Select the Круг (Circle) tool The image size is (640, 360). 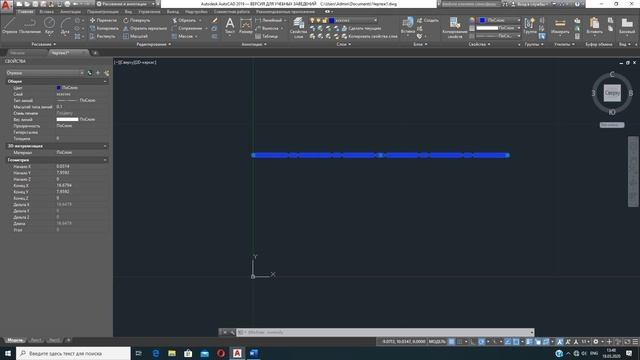pyautogui.click(x=49, y=26)
